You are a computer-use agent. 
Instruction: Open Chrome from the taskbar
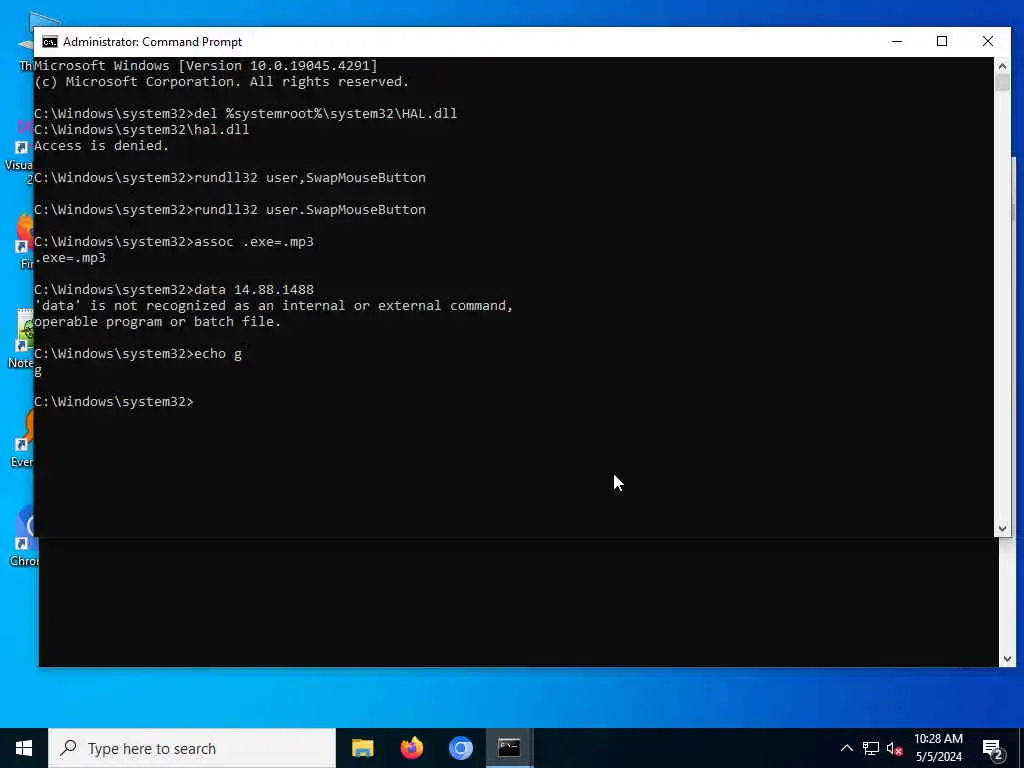point(461,748)
